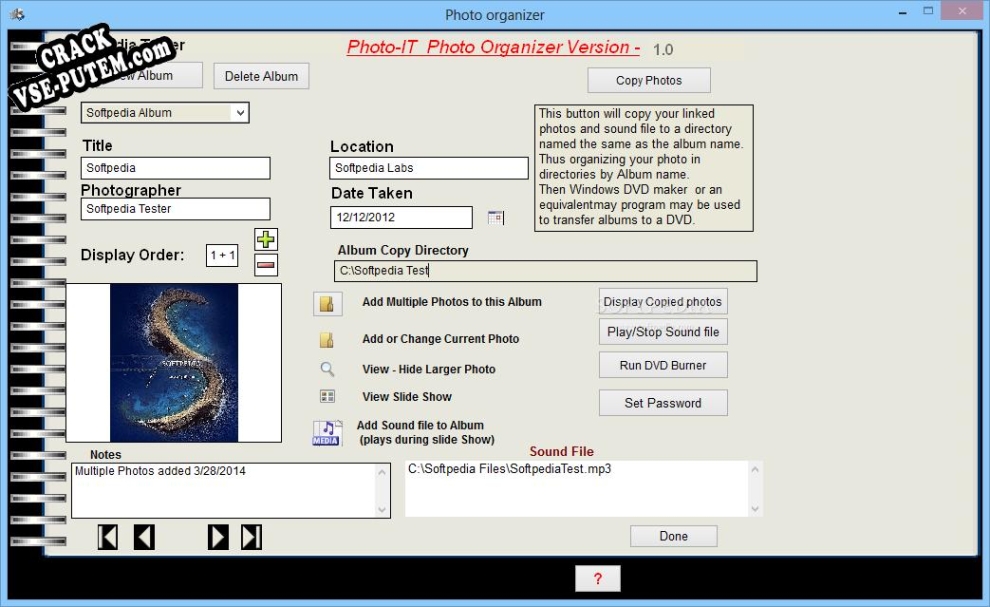The width and height of the screenshot is (990, 607).
Task: Click the green plus display order icon
Action: coord(266,239)
